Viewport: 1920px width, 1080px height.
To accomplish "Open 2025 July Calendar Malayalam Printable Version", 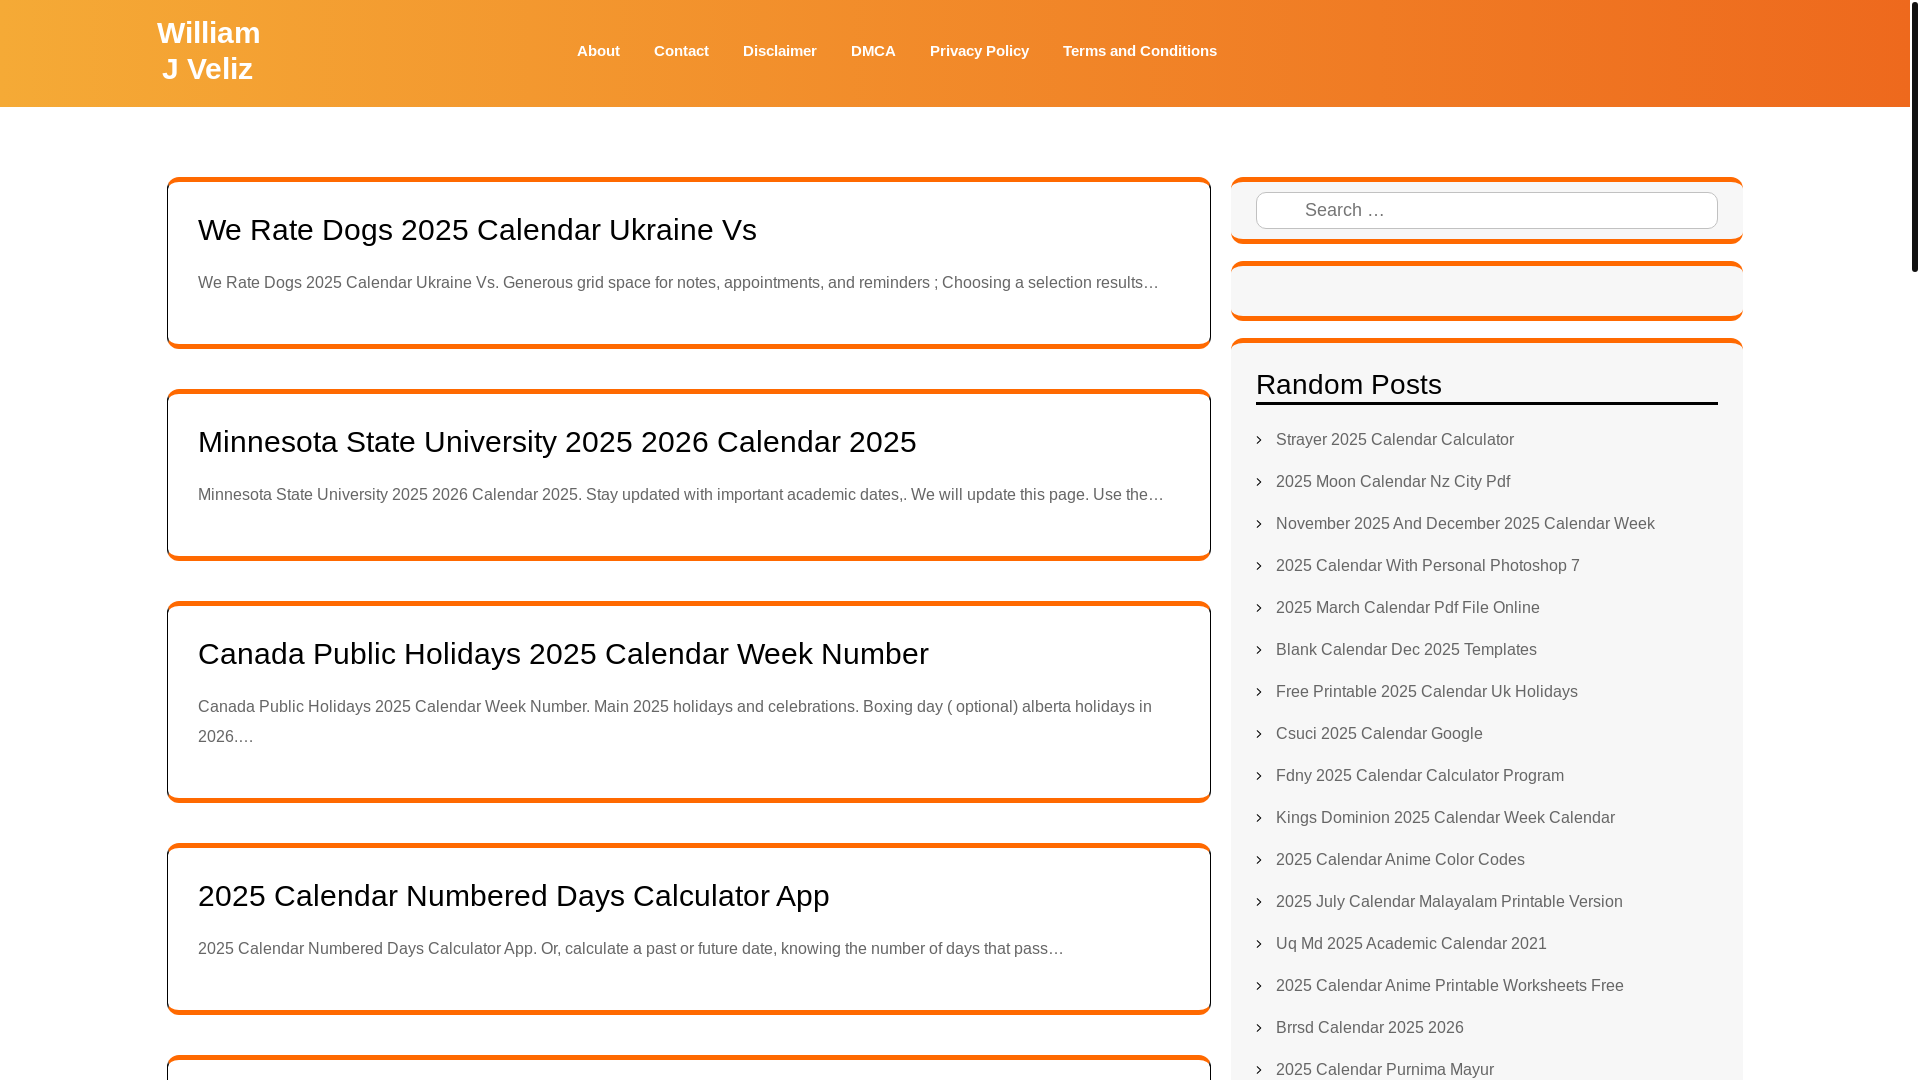I will click(1448, 902).
